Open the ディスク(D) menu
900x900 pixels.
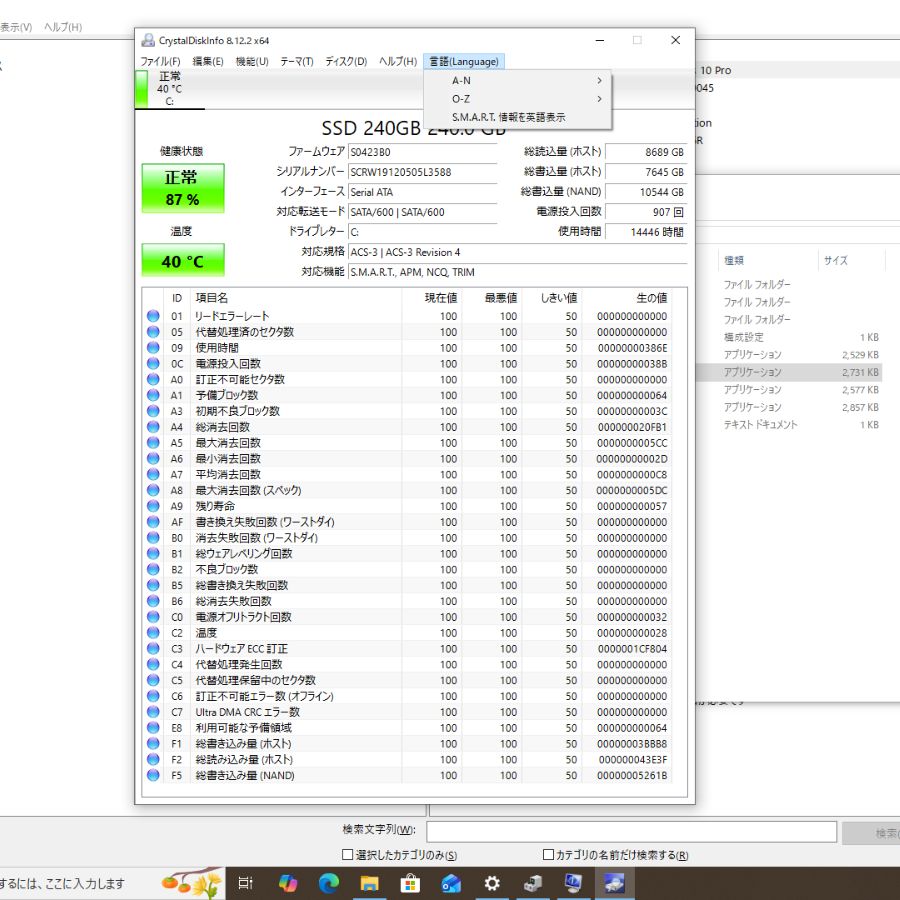(345, 62)
